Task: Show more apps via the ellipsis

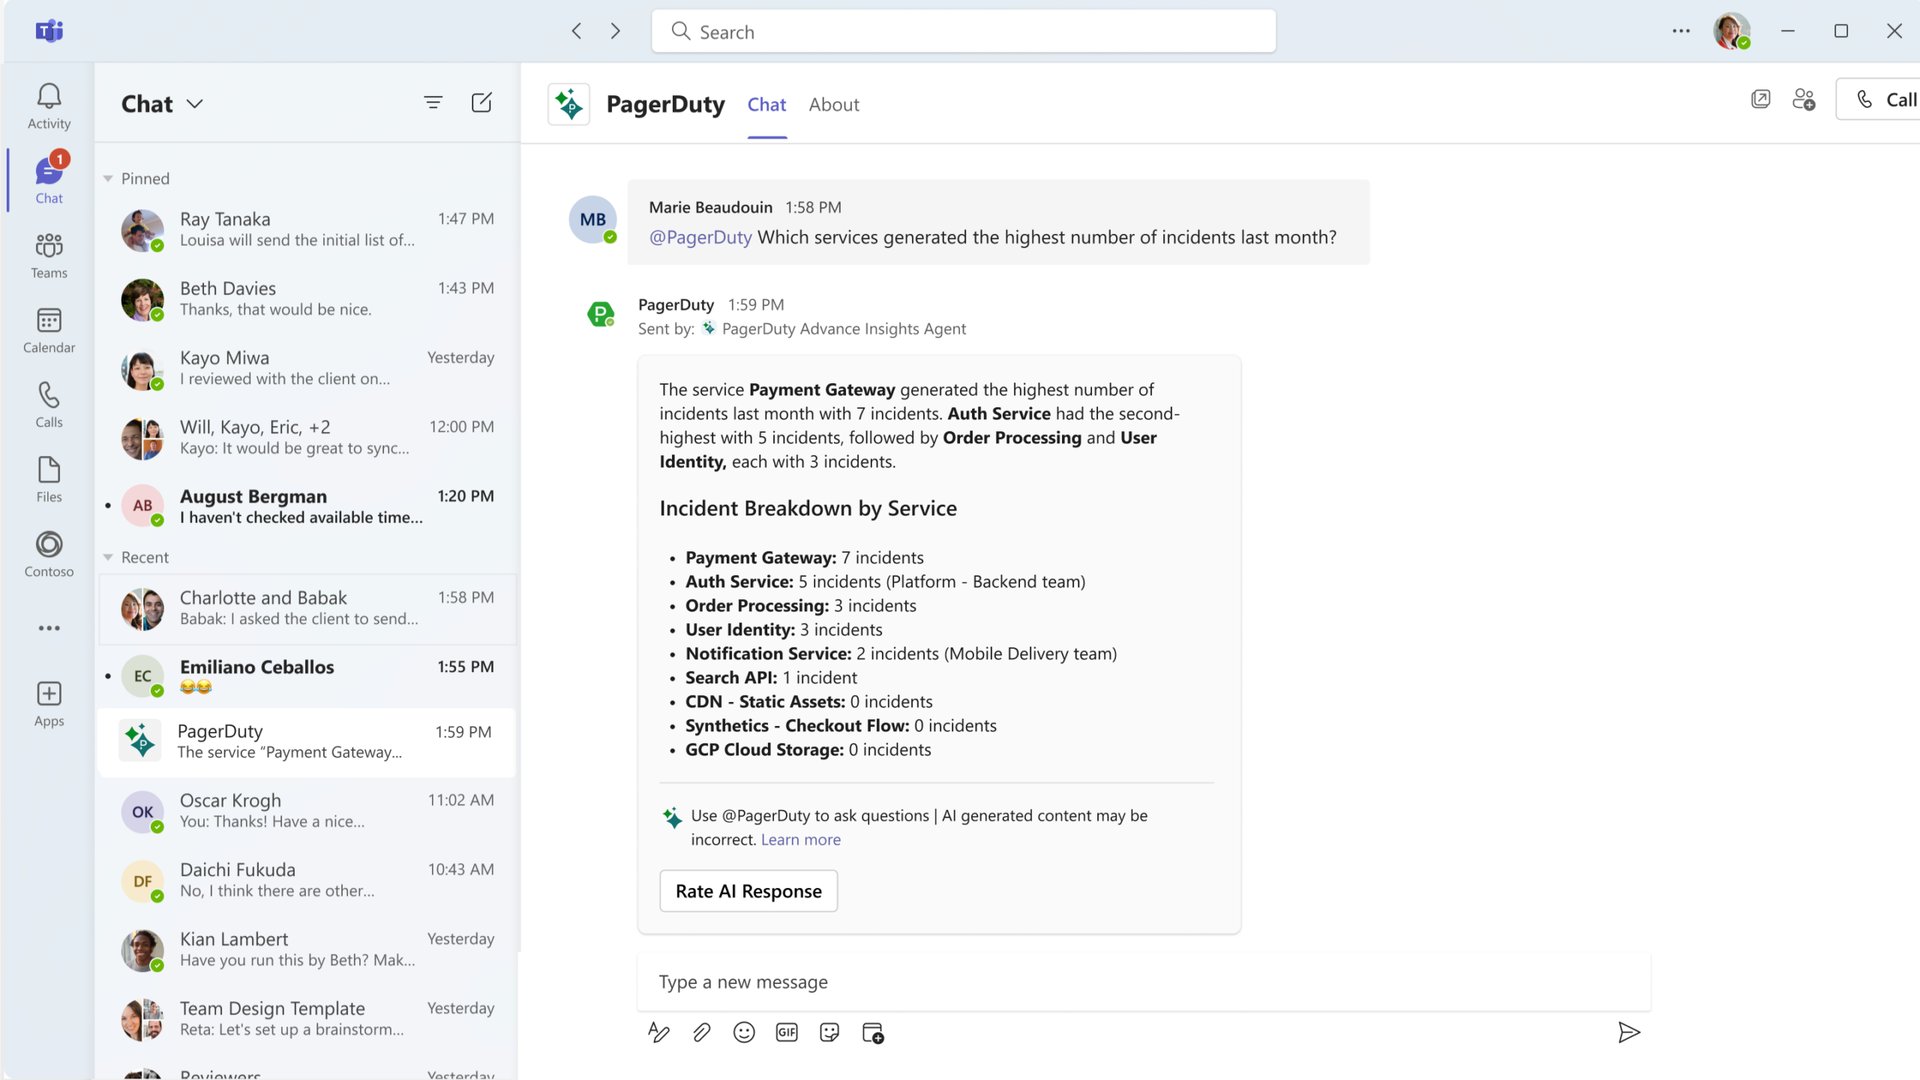Action: pyautogui.click(x=49, y=628)
